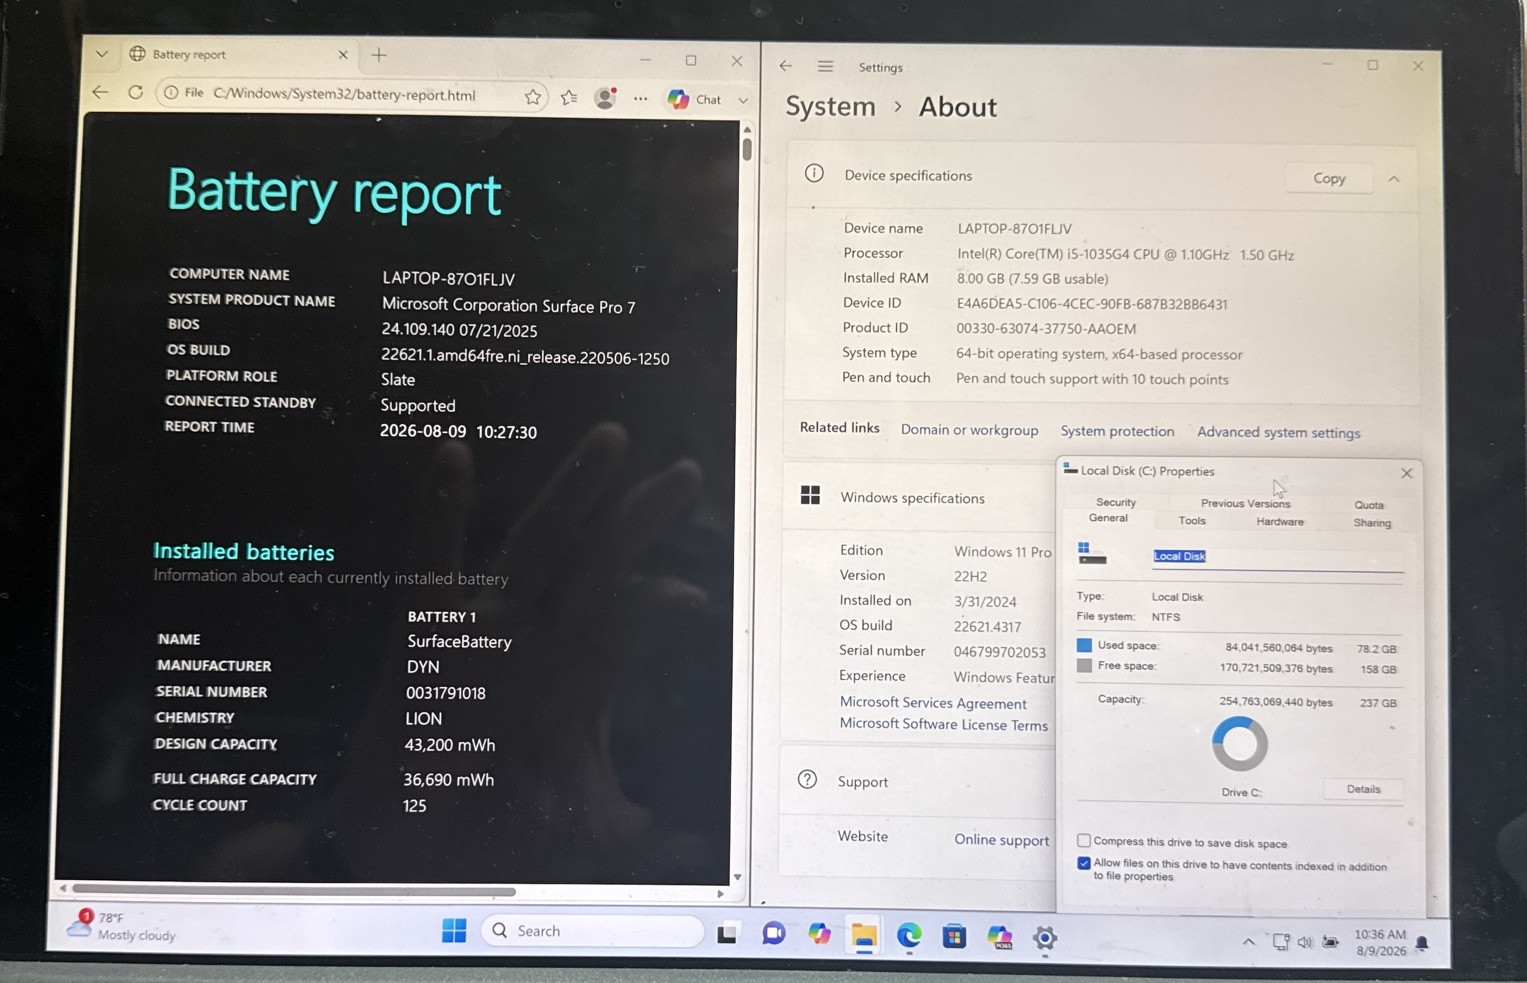The width and height of the screenshot is (1527, 983).
Task: Launch Copilot from the taskbar
Action: coord(819,934)
